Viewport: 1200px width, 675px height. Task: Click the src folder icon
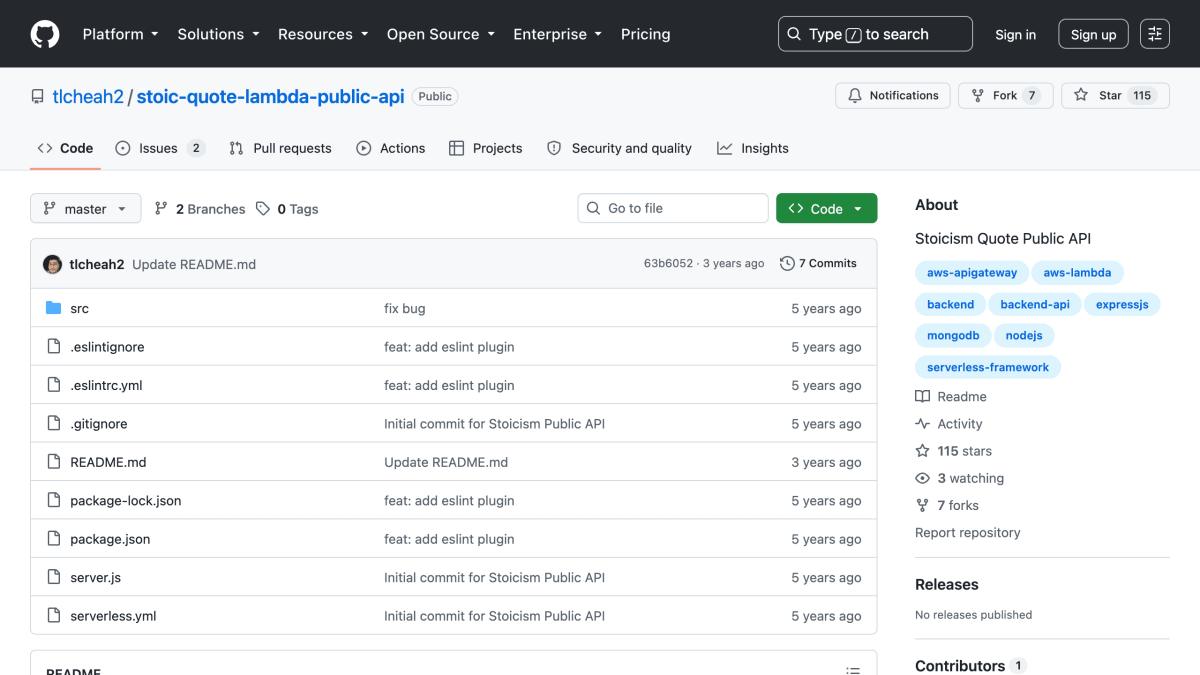point(54,308)
